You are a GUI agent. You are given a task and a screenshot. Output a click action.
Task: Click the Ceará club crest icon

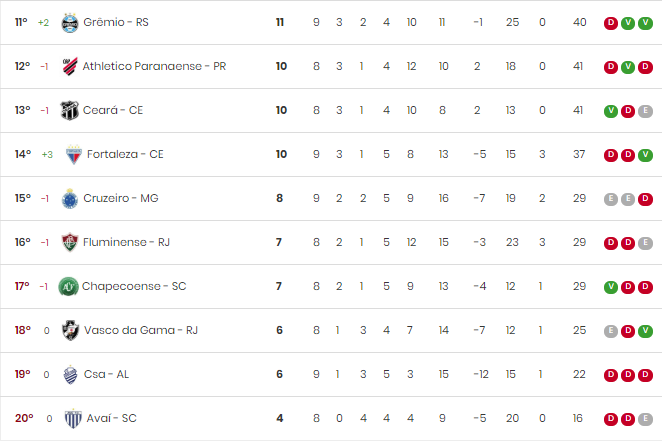[69, 111]
